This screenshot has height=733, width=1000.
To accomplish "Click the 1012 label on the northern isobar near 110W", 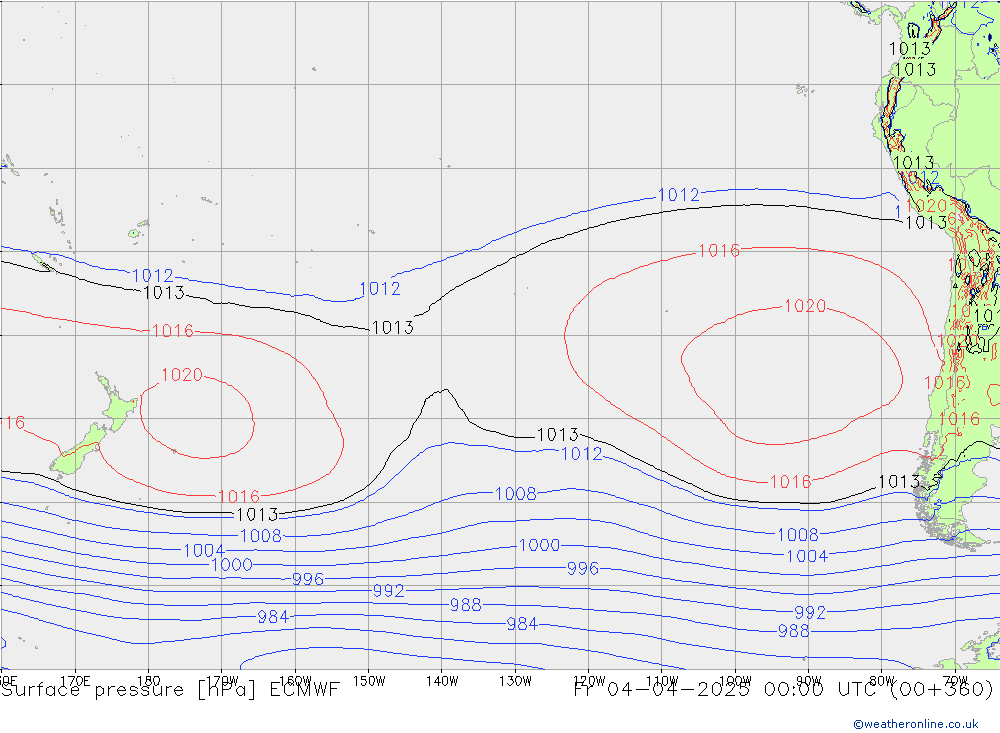I will click(679, 195).
